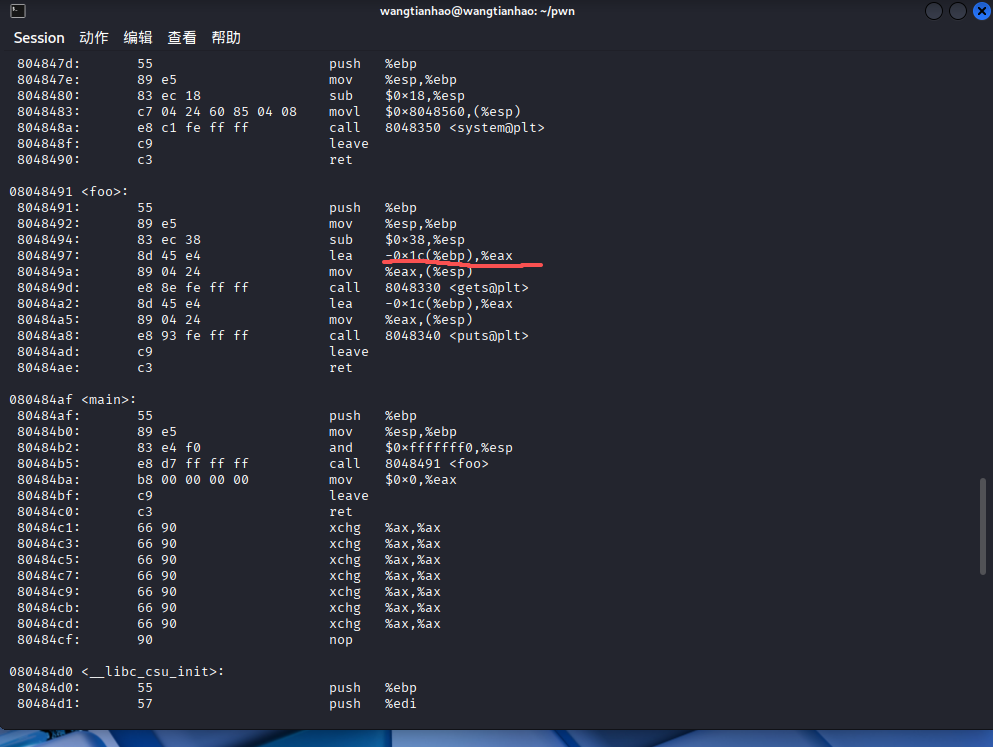Click the bytes e8 d7 ff ff ff

coord(193,464)
